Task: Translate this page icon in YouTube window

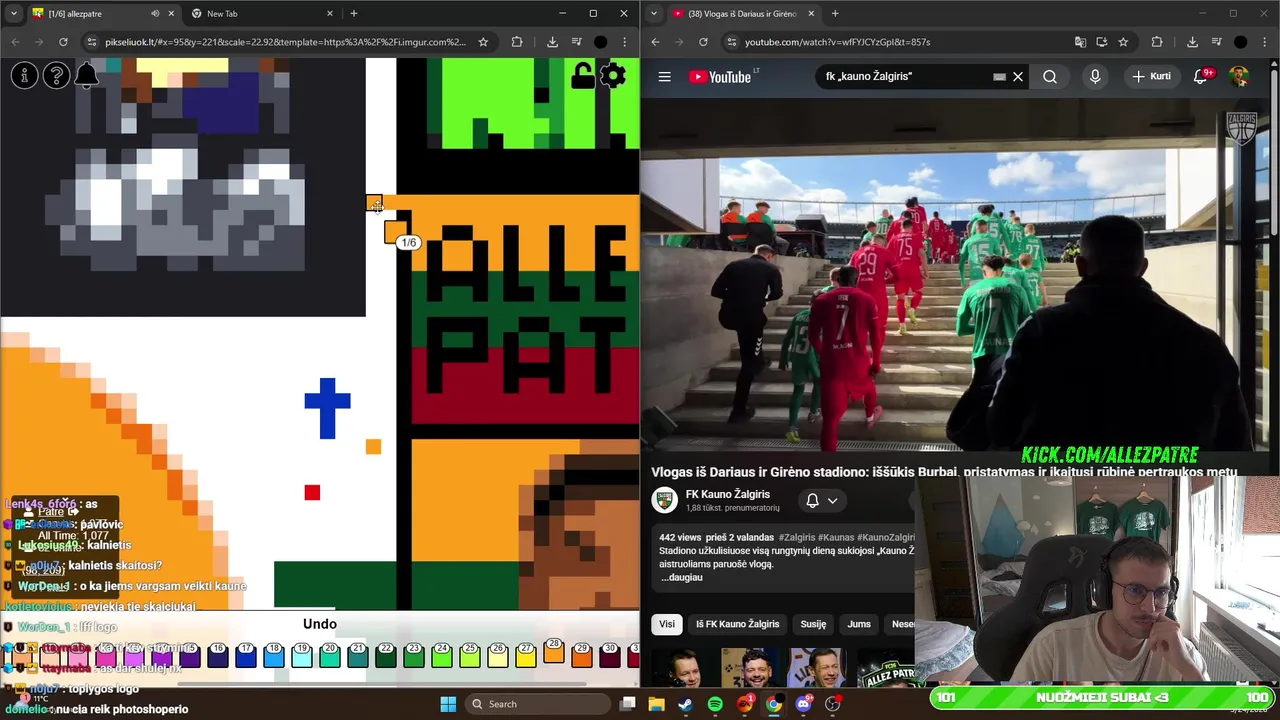Action: point(1080,42)
